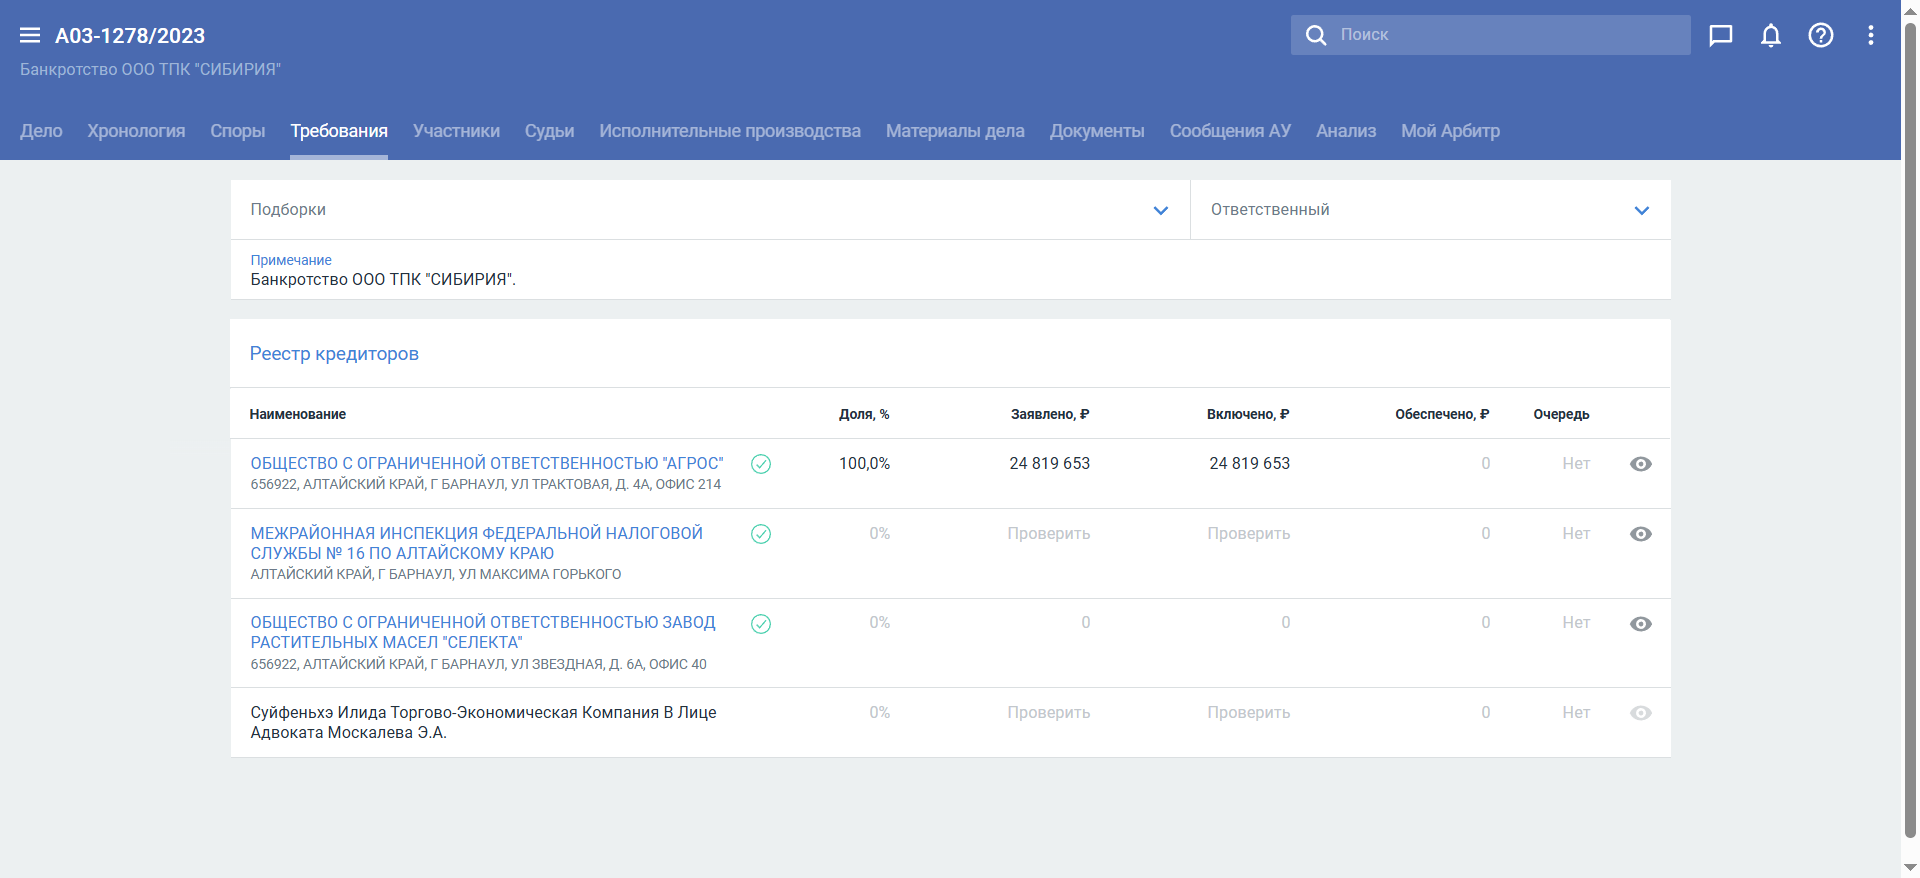This screenshot has width=1920, height=878.
Task: Click the scrollbar down arrow
Action: pos(1910,868)
